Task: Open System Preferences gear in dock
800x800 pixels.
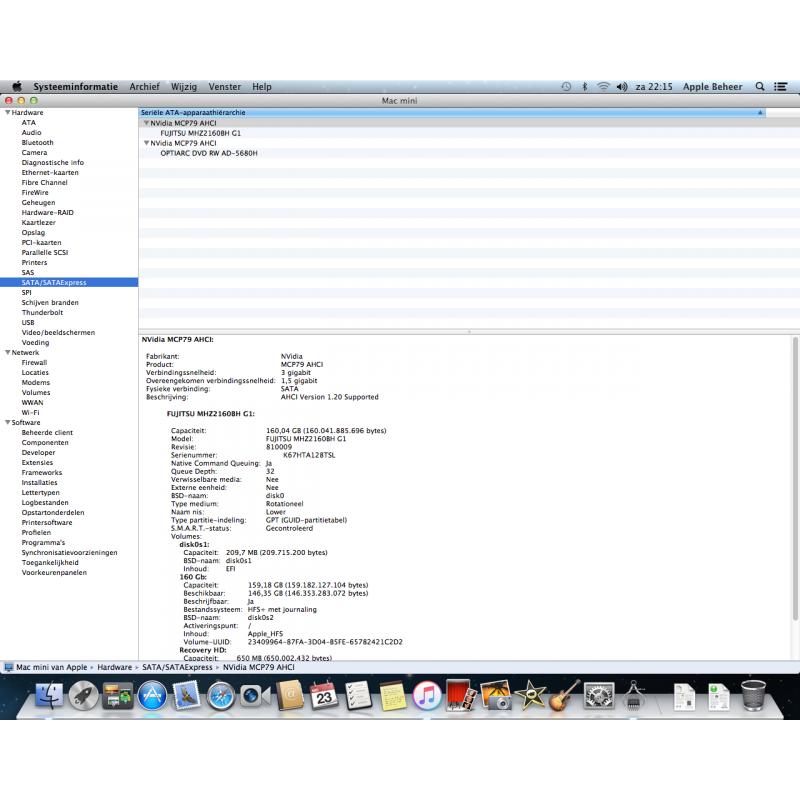Action: [x=598, y=696]
